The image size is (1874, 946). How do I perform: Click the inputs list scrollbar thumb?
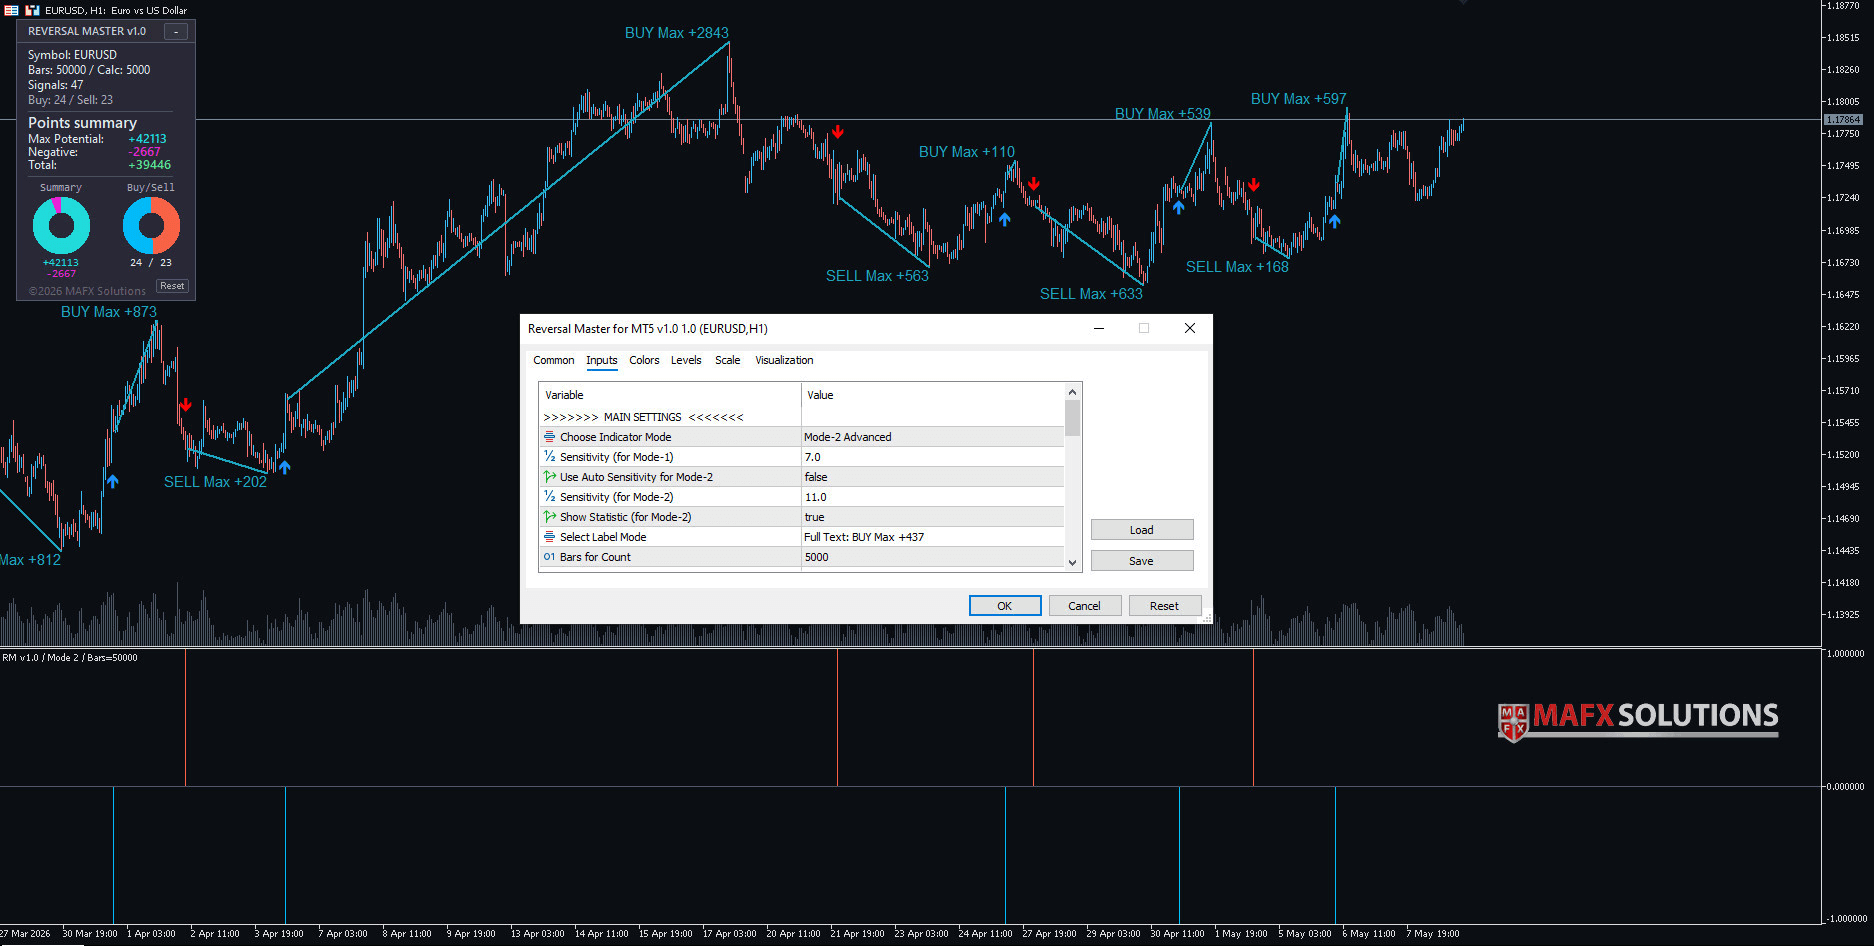[x=1072, y=418]
